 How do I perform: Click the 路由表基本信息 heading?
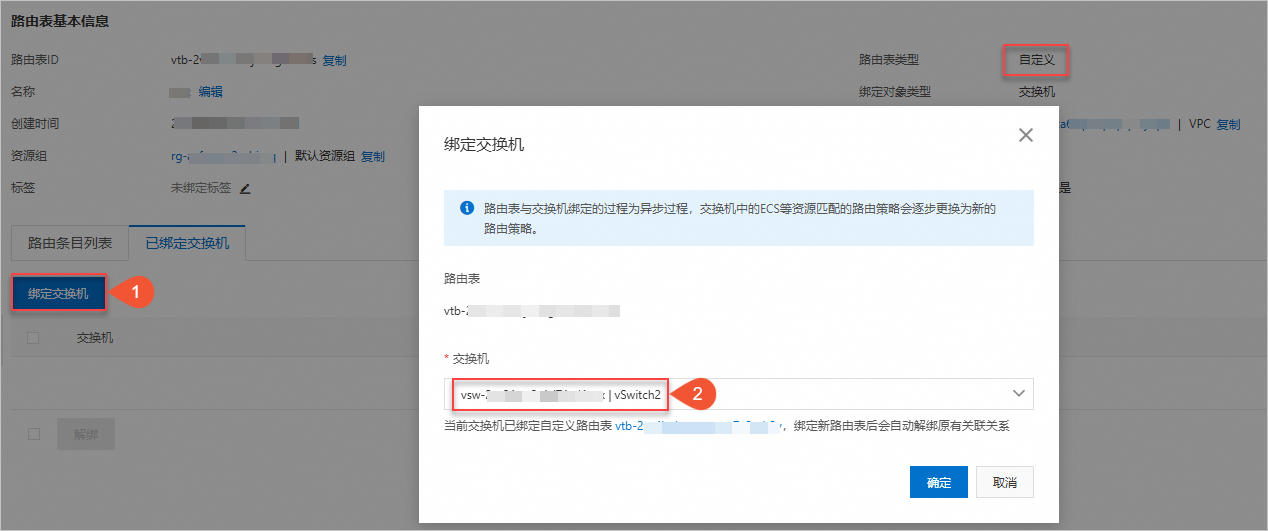coord(60,21)
